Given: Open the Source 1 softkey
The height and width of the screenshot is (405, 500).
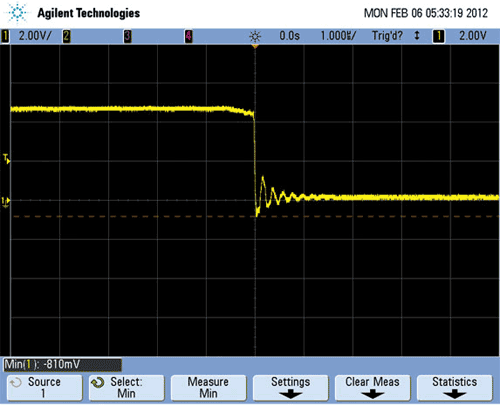Looking at the screenshot, I should (44, 387).
